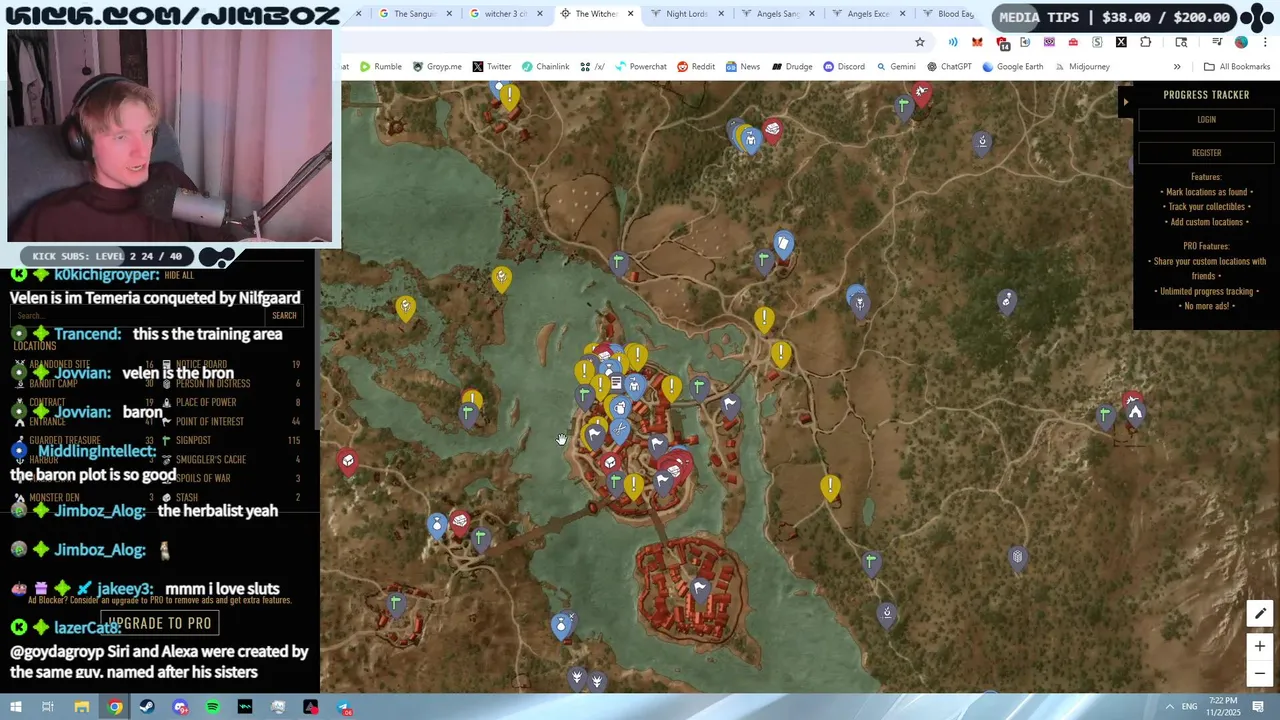Open the Gemini bookmark
This screenshot has height=720, width=1280.
click(896, 67)
